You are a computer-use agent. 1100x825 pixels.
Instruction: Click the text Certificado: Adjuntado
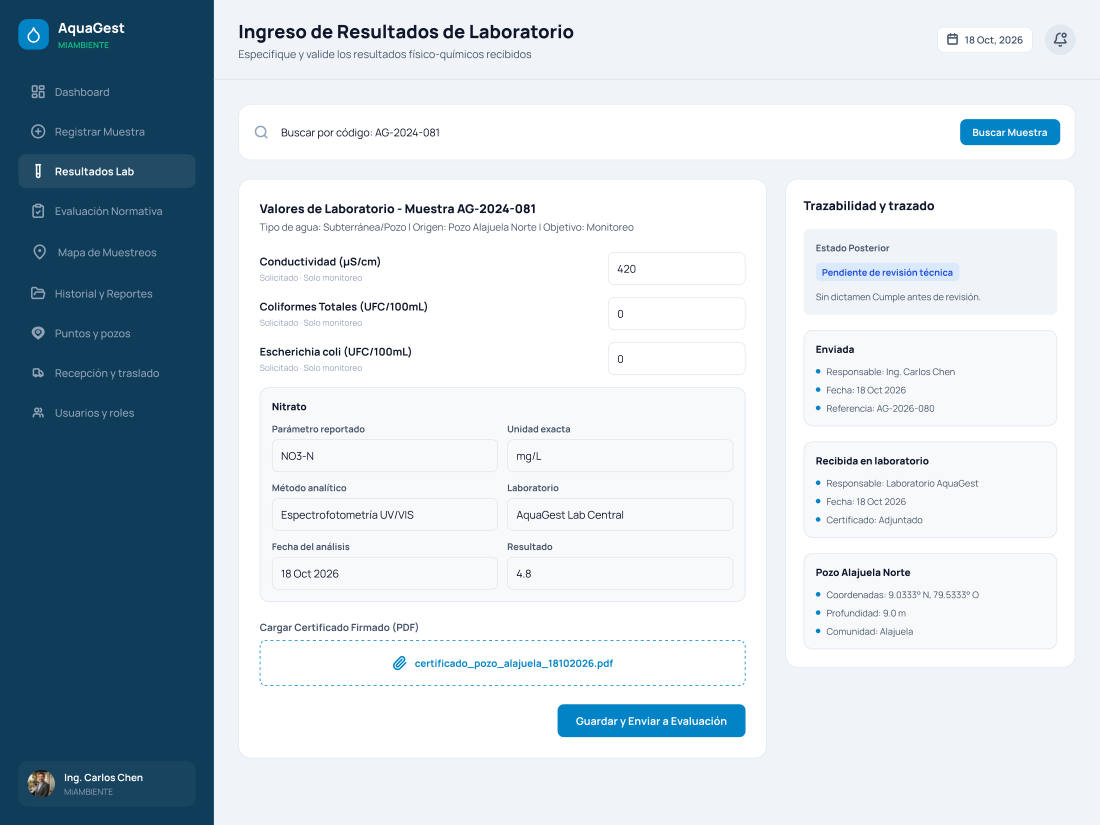[x=874, y=520]
